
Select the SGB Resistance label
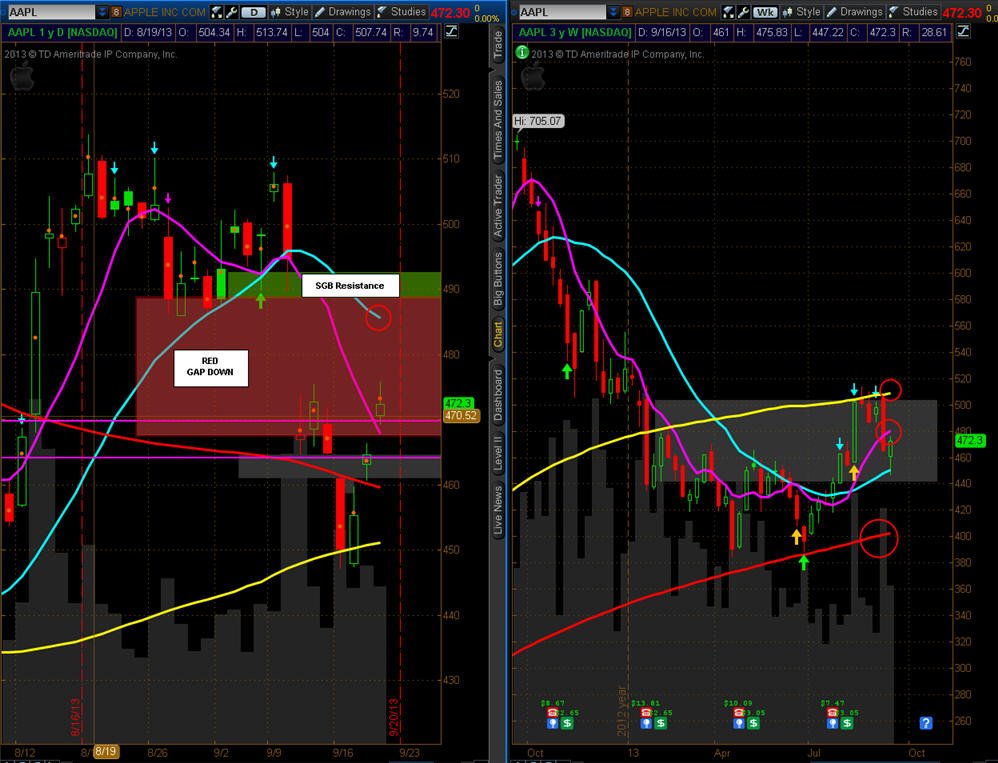(350, 286)
